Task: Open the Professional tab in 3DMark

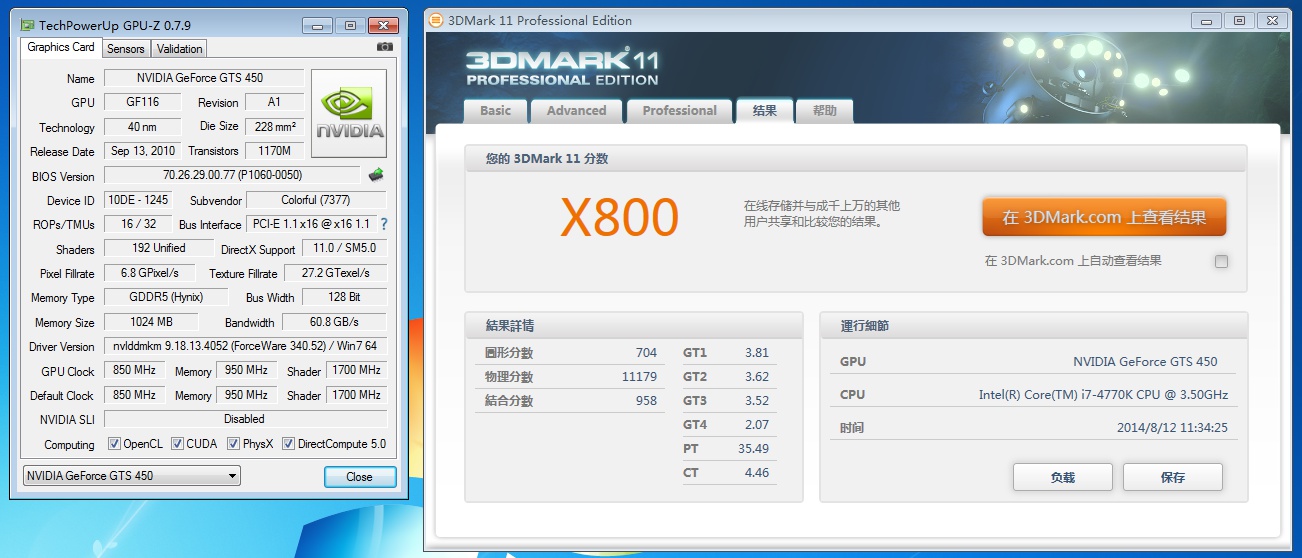Action: (x=679, y=111)
